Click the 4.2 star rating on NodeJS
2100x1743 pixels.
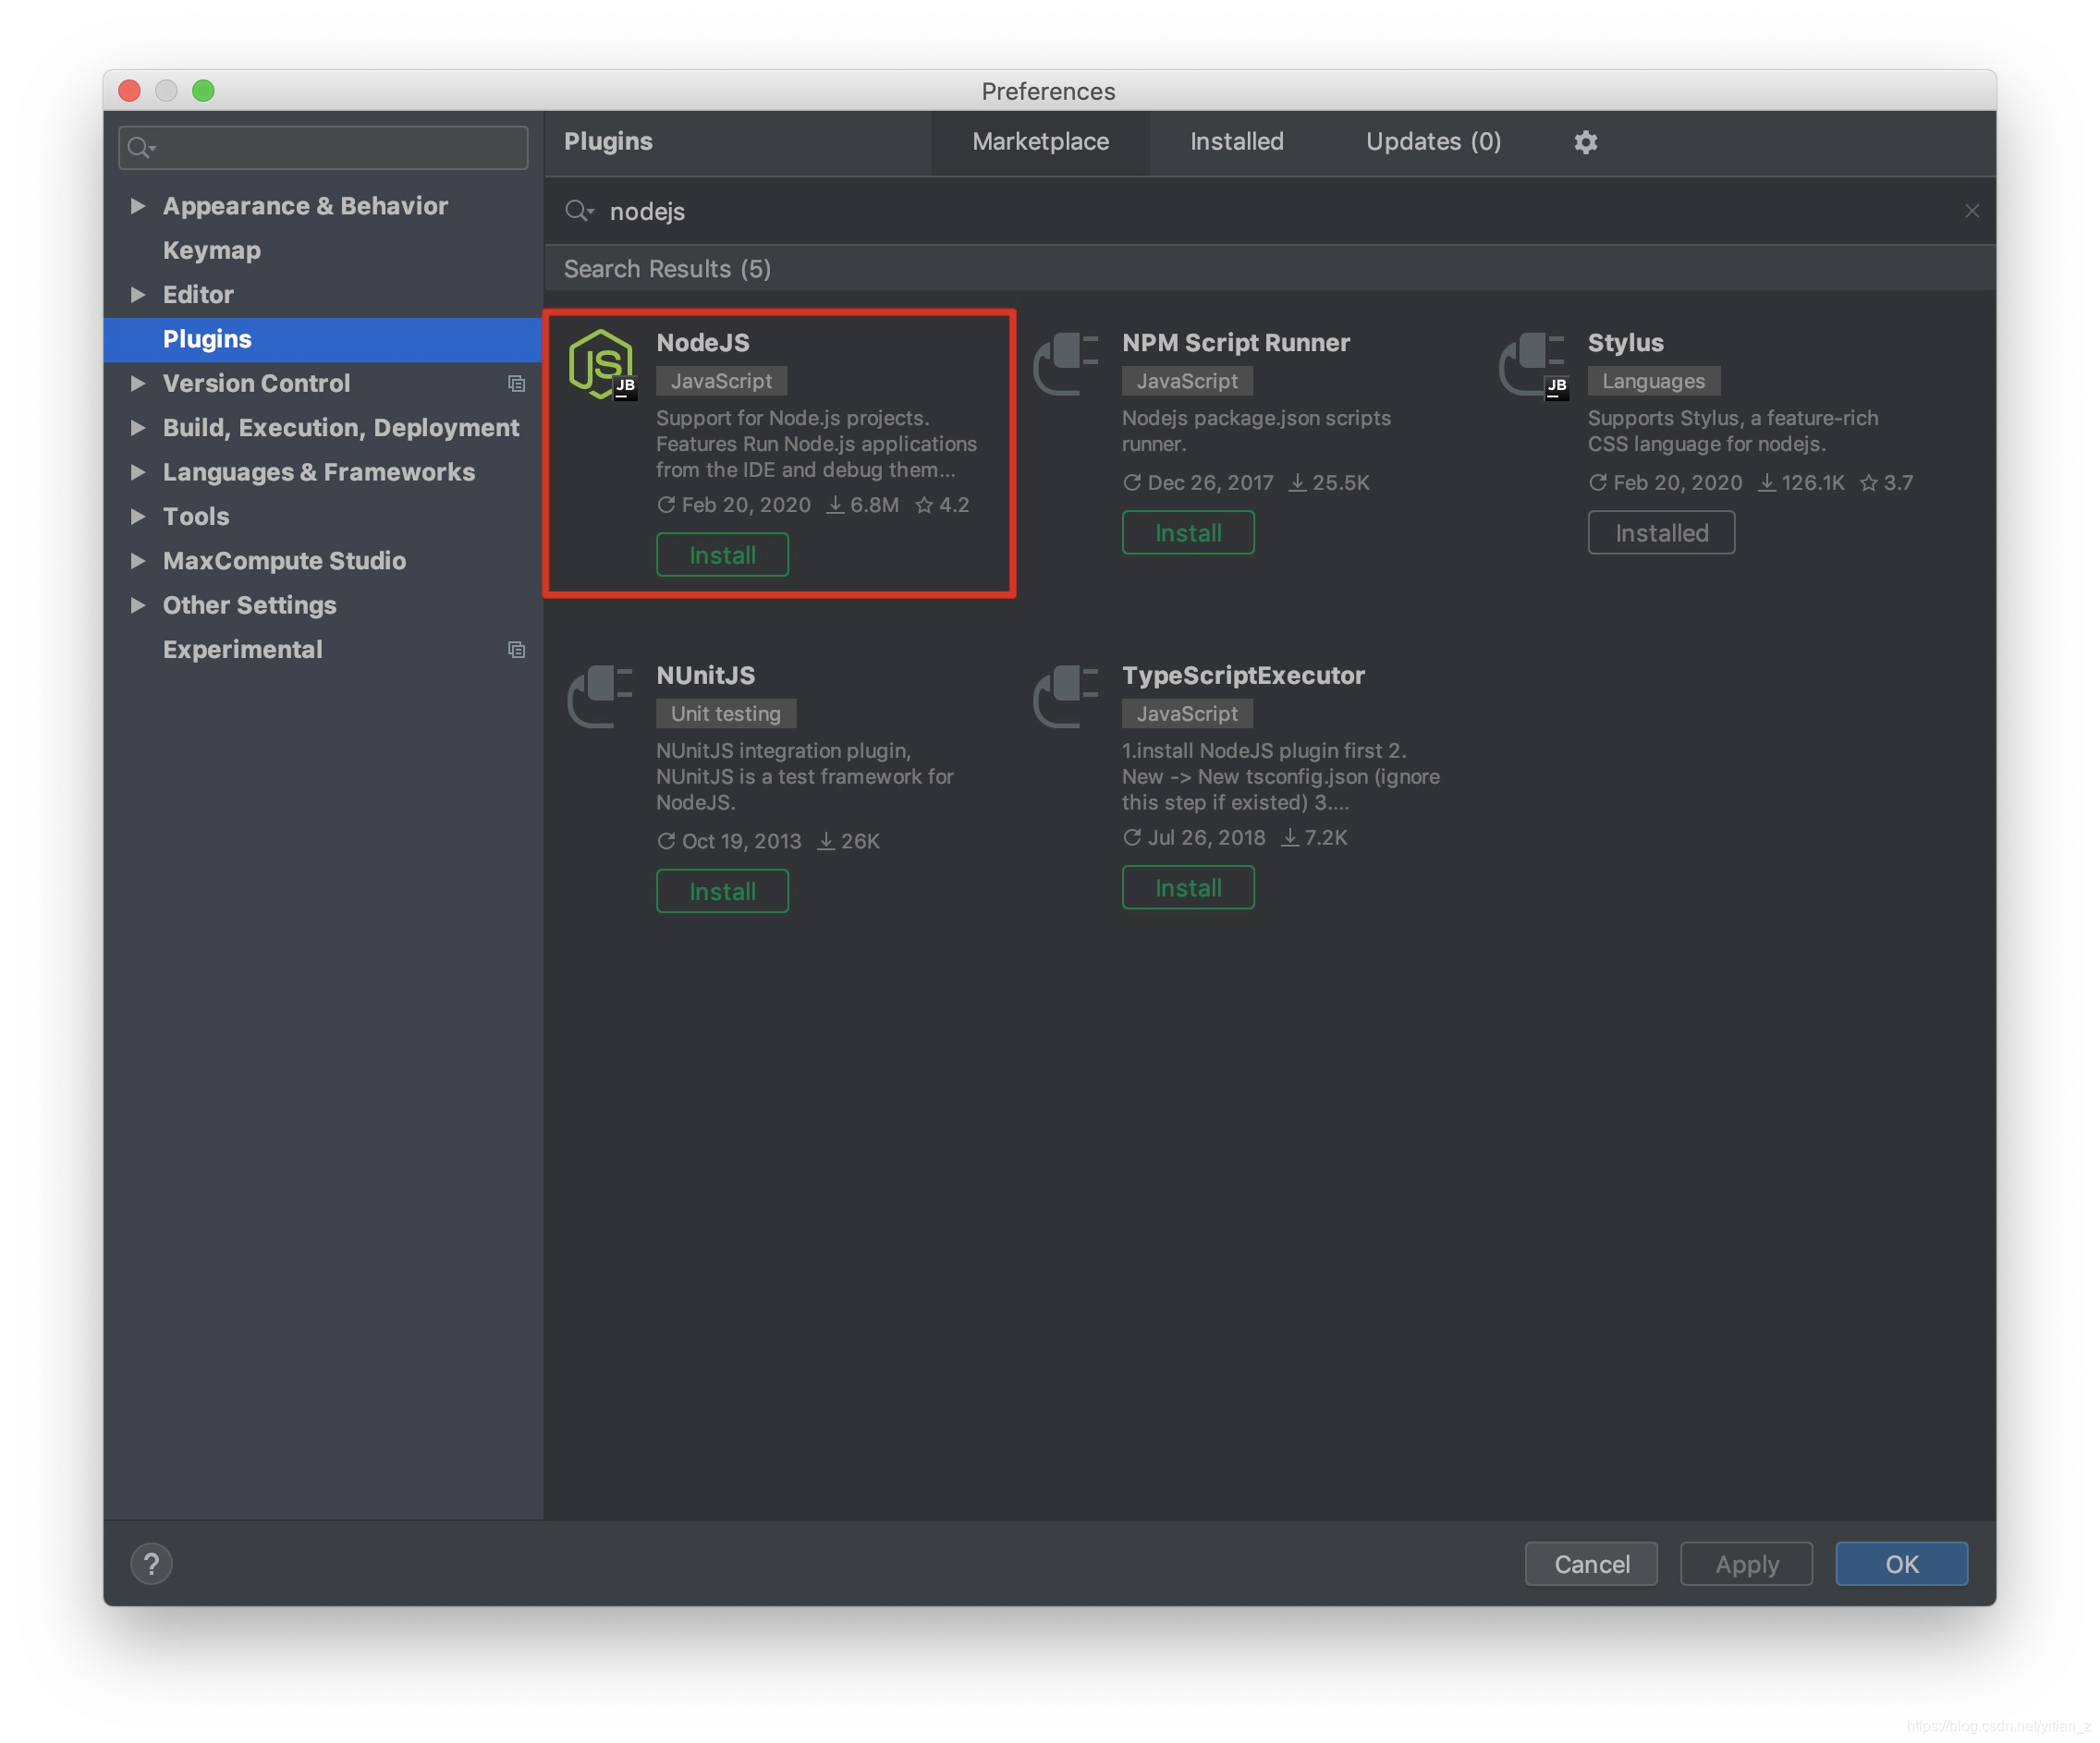[x=942, y=505]
